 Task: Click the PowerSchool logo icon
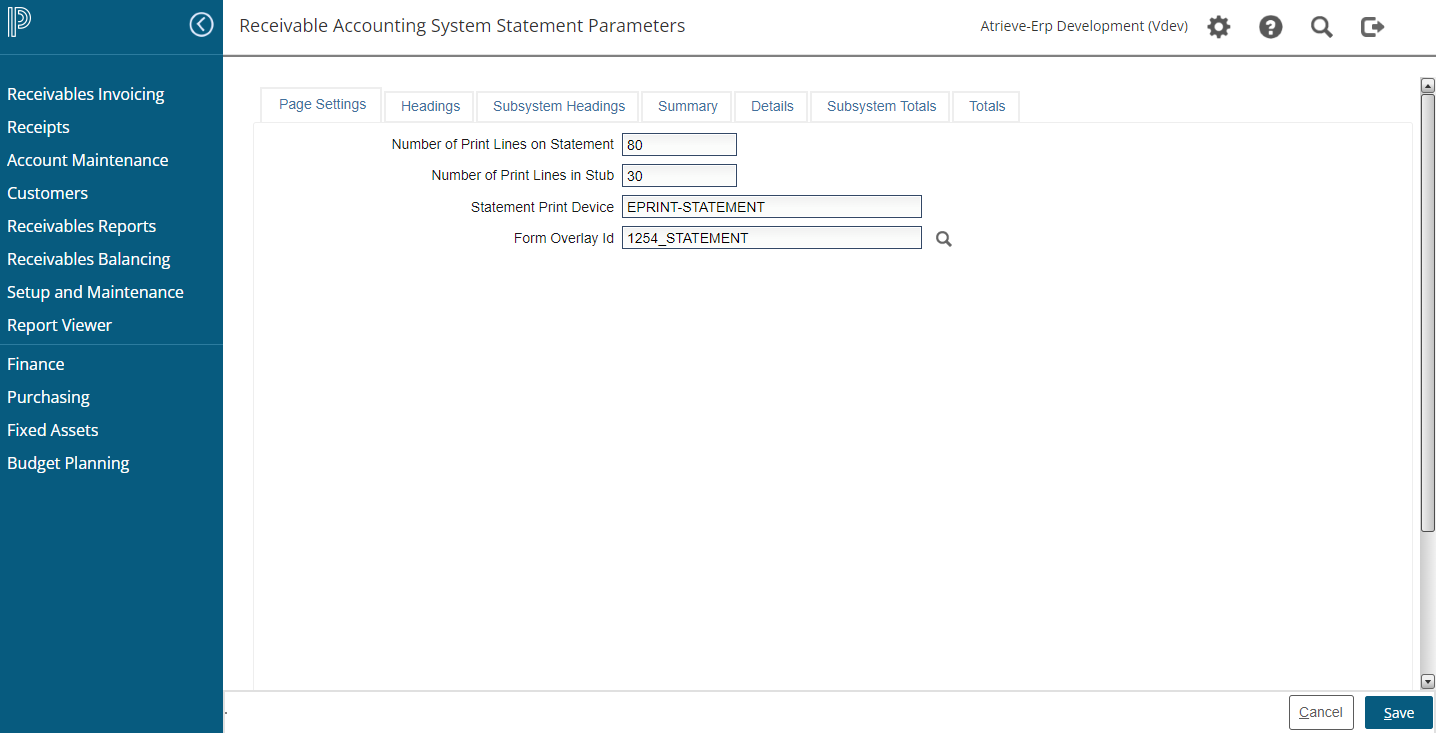(19, 24)
